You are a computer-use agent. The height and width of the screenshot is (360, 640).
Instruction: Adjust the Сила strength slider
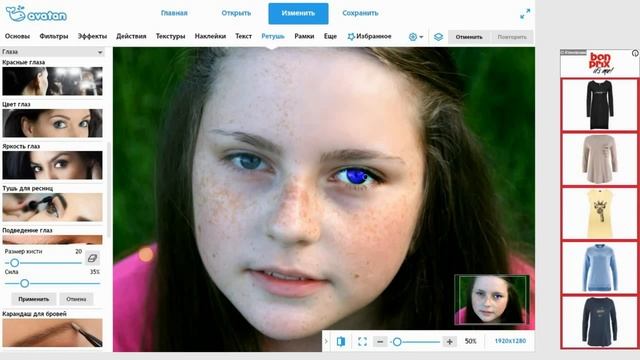[52, 283]
